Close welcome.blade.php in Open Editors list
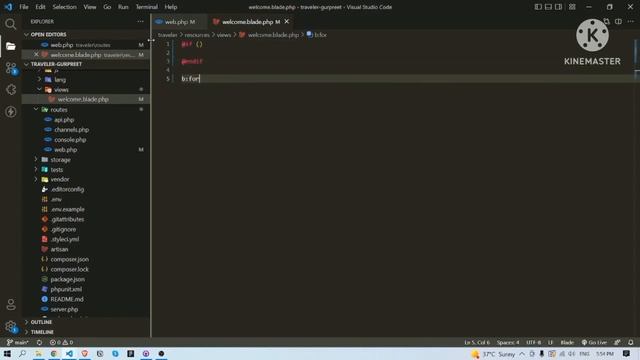 tap(36, 54)
